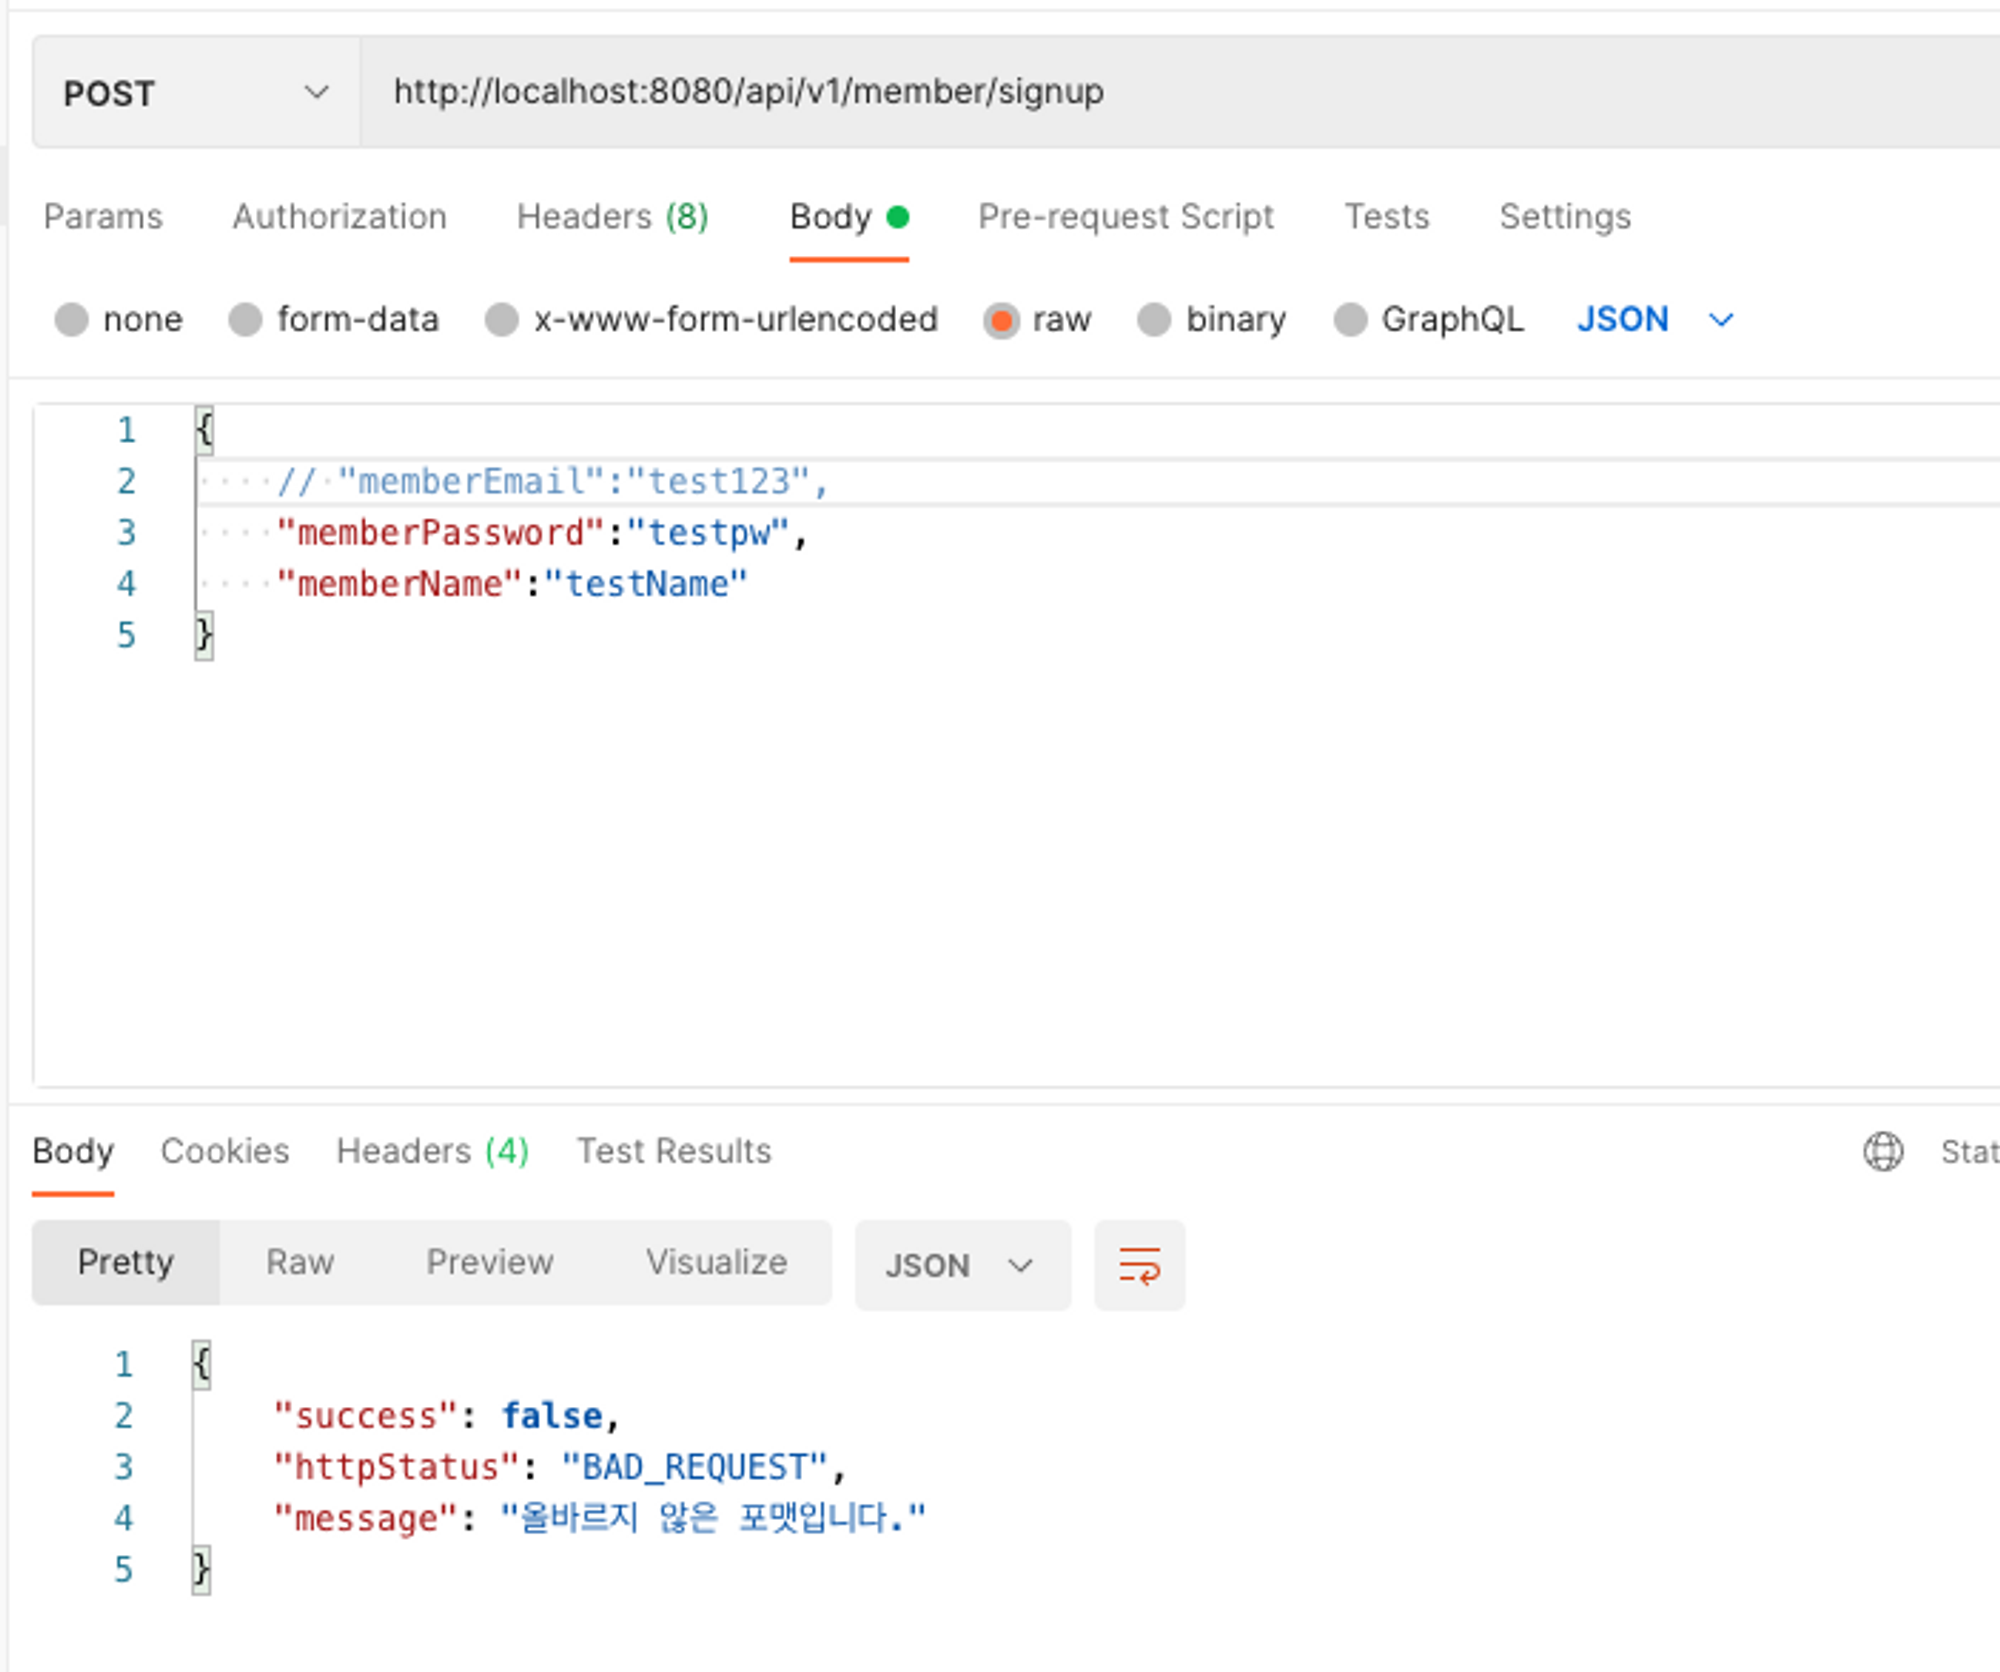Image resolution: width=2000 pixels, height=1672 pixels.
Task: Open the POST method dropdown
Action: (196, 93)
